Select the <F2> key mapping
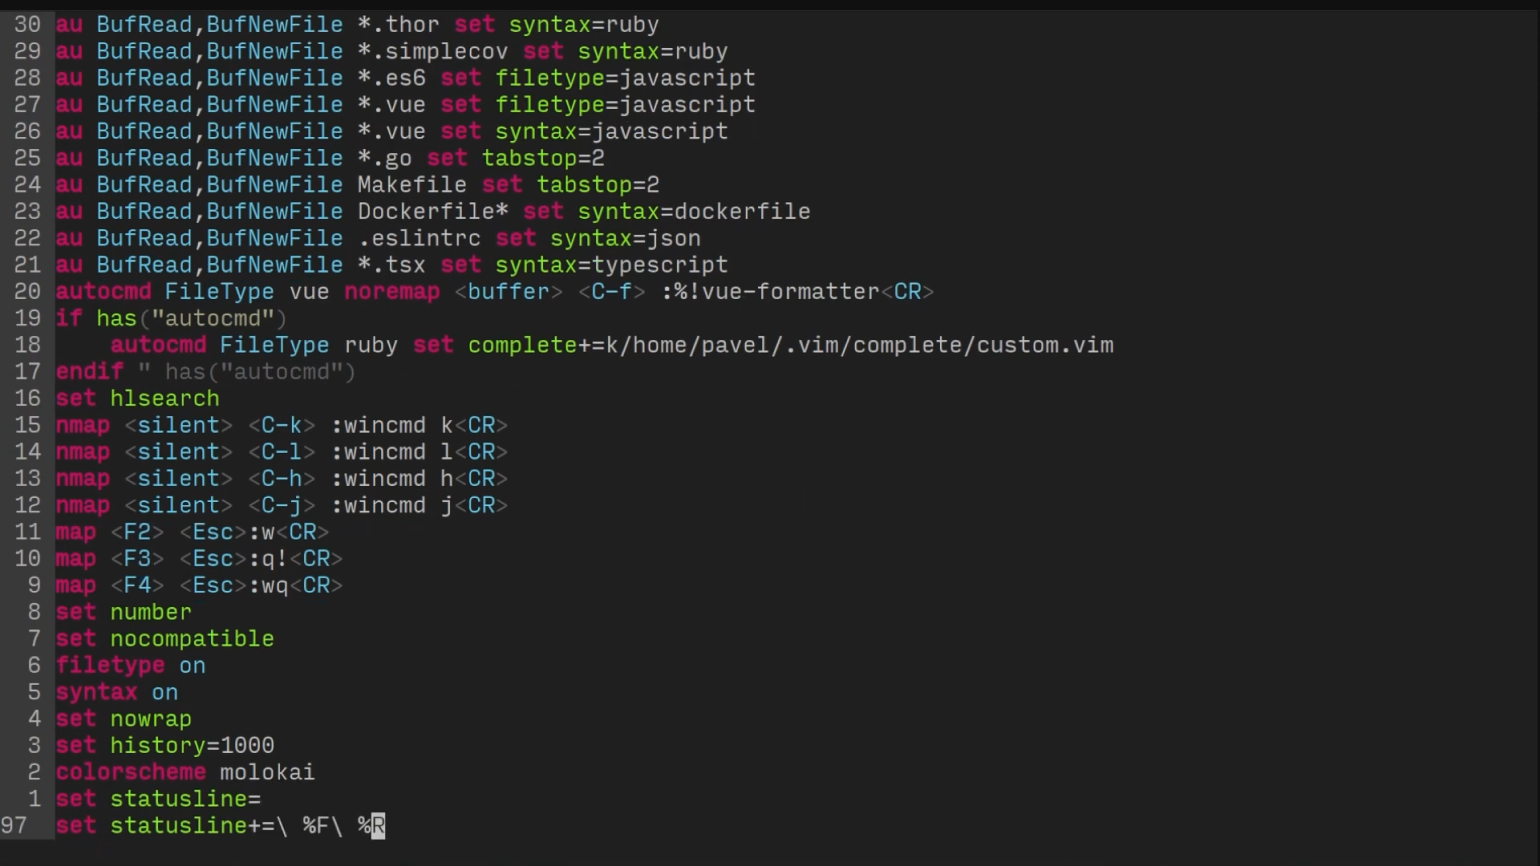Viewport: 1540px width, 866px height. pyautogui.click(x=137, y=532)
